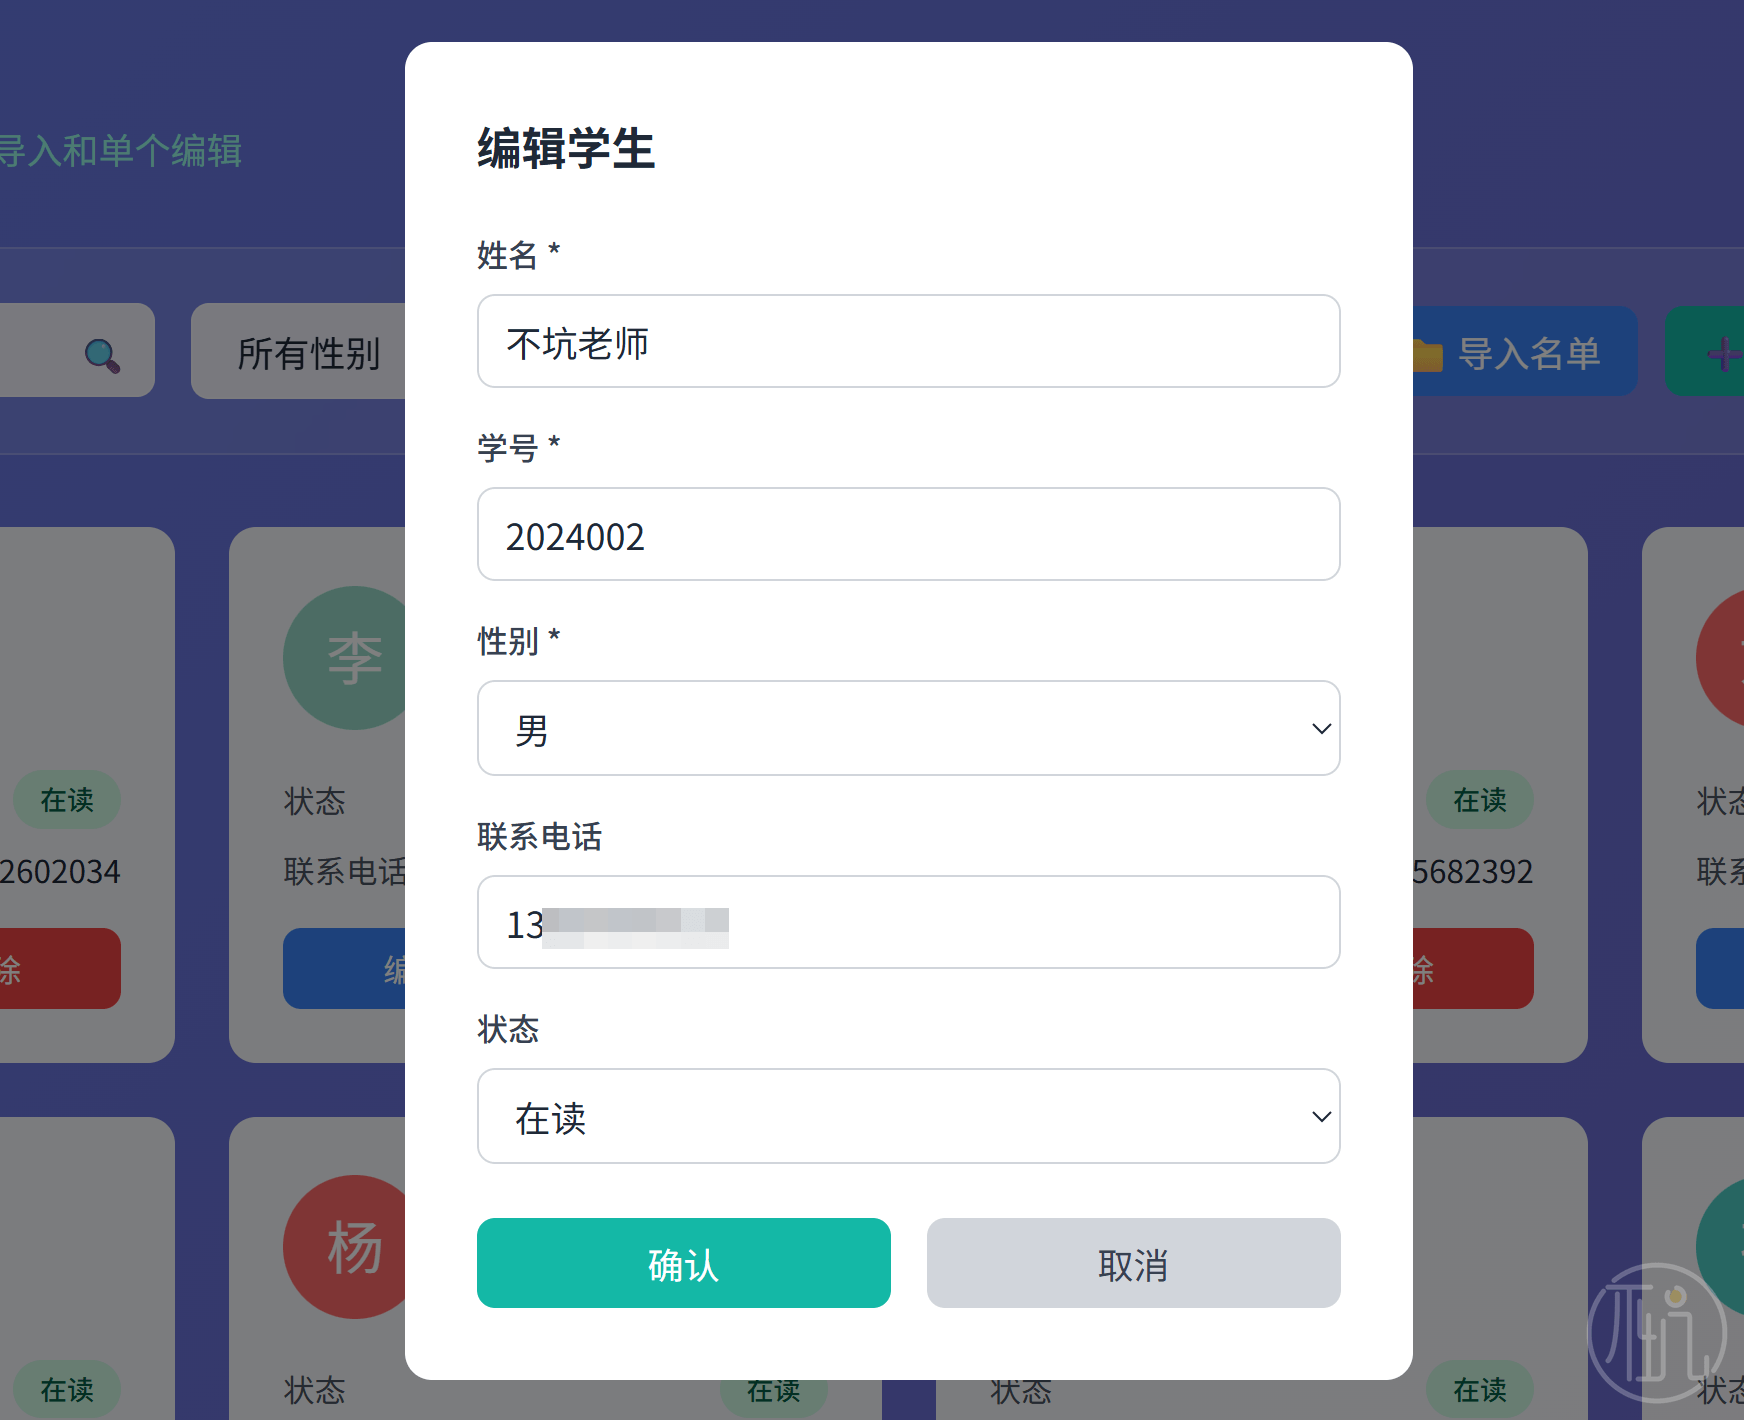This screenshot has height=1420, width=1744.
Task: Click the green plus add icon
Action: (x=1722, y=353)
